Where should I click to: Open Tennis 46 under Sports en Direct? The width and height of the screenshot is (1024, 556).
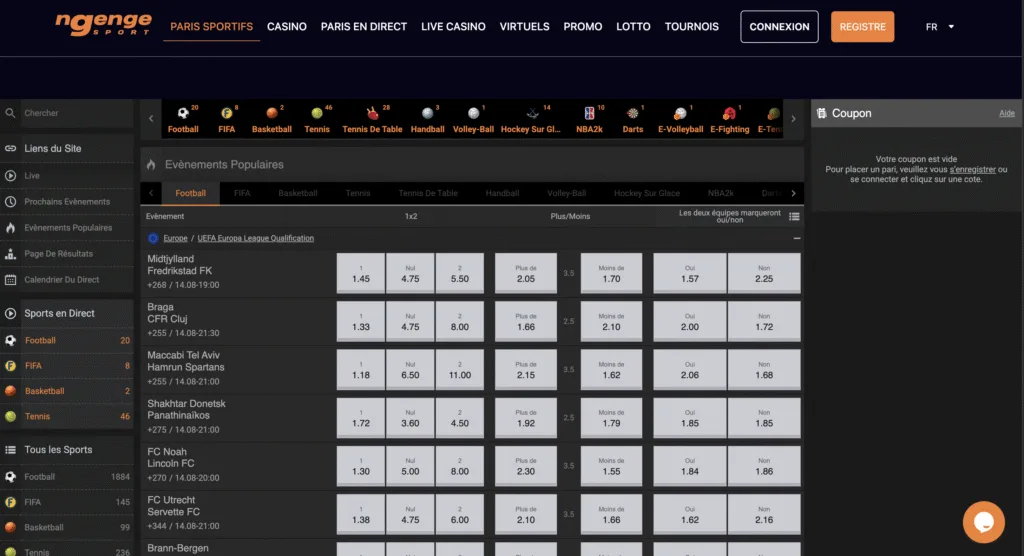click(x=67, y=416)
